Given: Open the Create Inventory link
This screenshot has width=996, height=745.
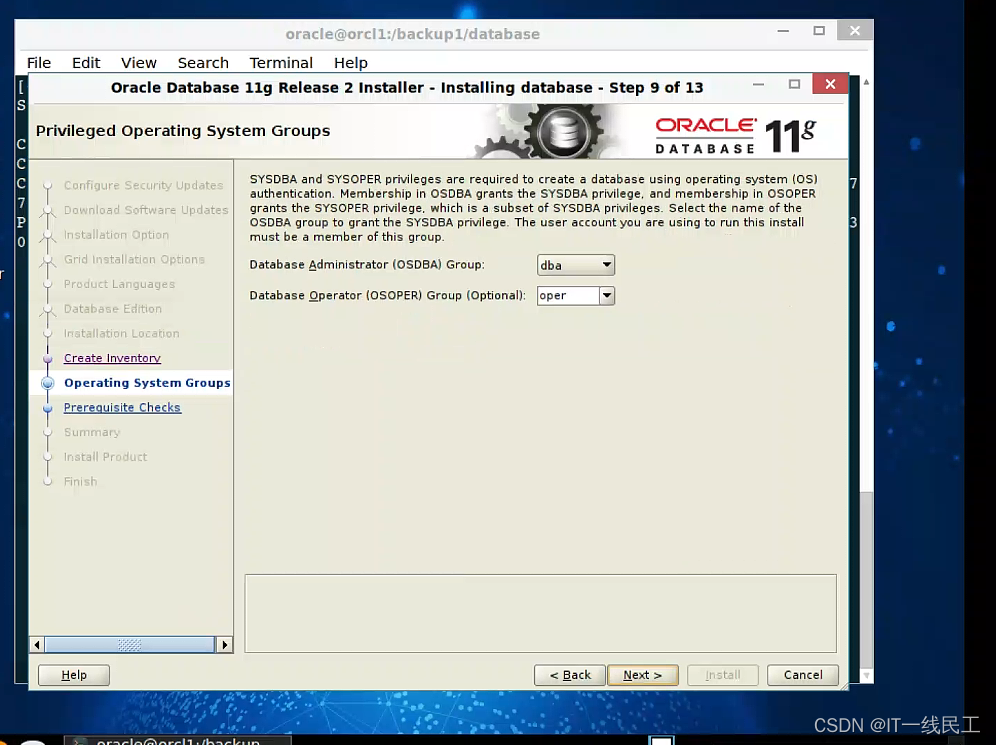Looking at the screenshot, I should pos(112,358).
